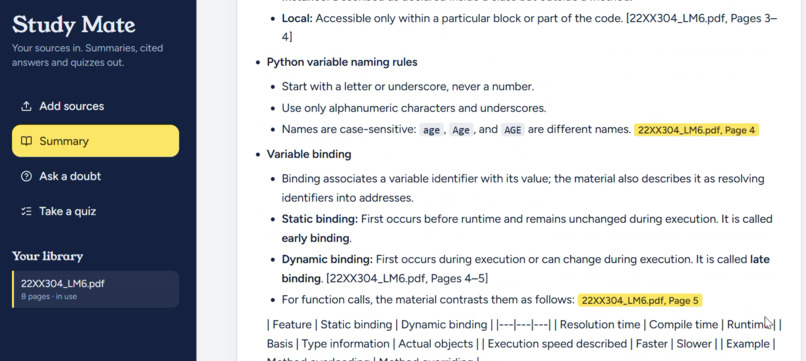Select the Summary menu item
Viewport: 806px width, 361px height.
[96, 141]
